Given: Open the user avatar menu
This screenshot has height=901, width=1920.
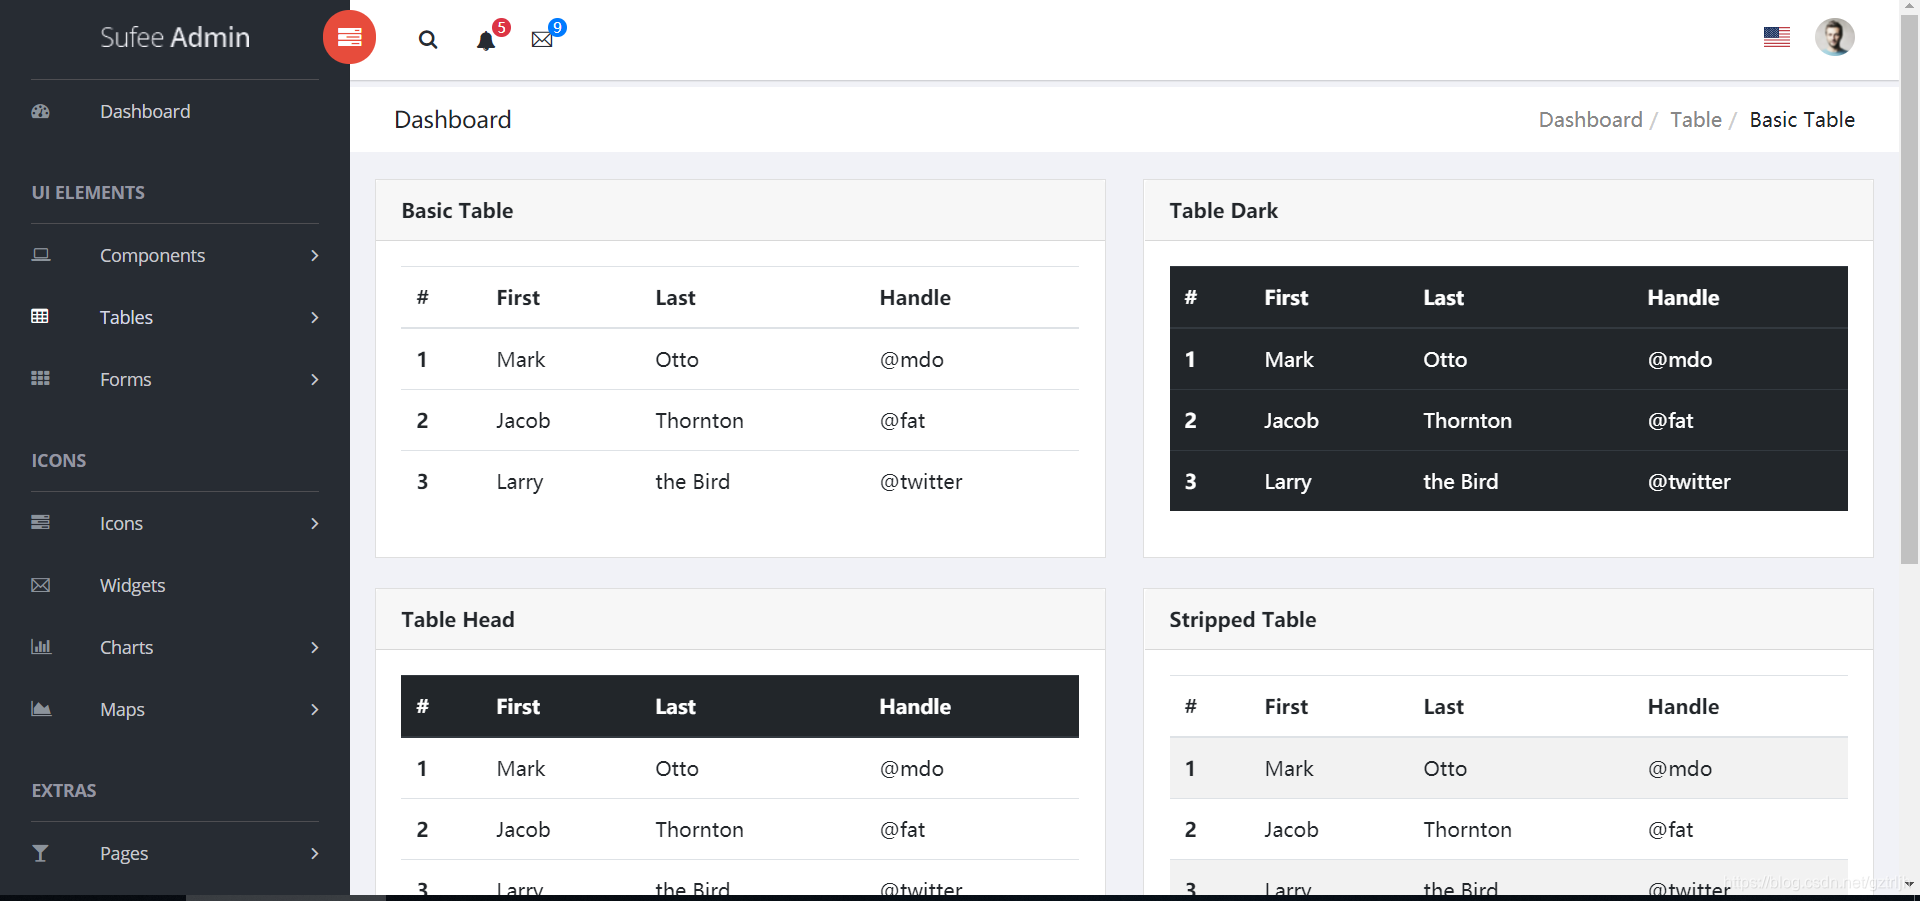Looking at the screenshot, I should coord(1835,37).
